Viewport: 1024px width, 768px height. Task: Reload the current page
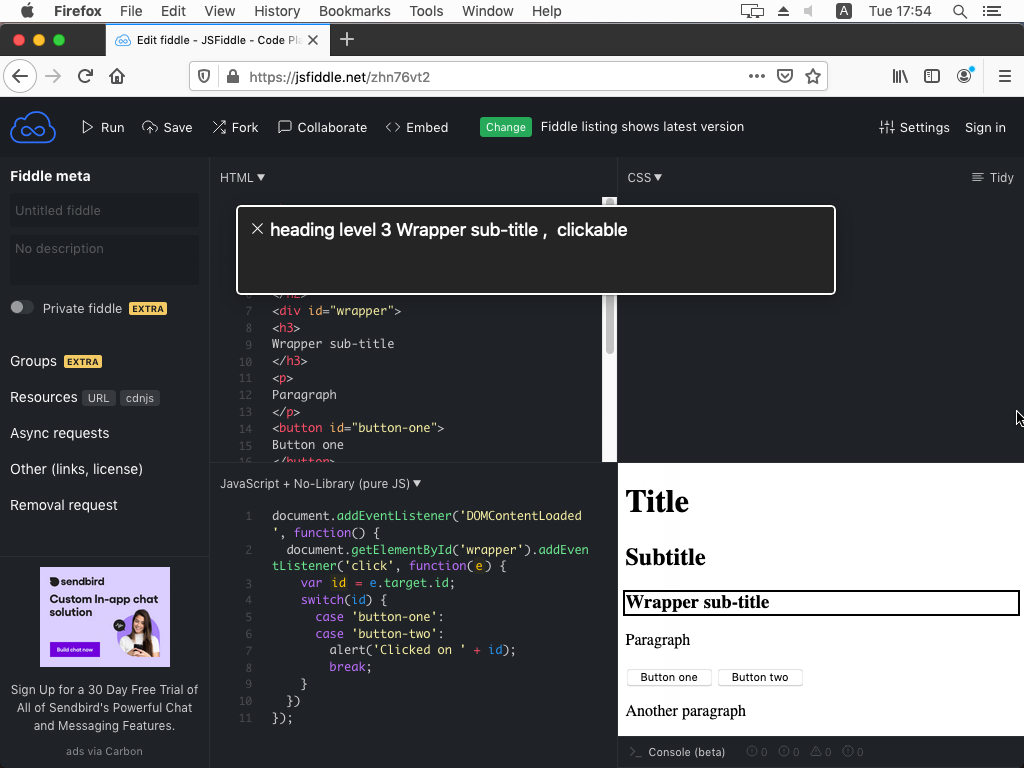(86, 76)
